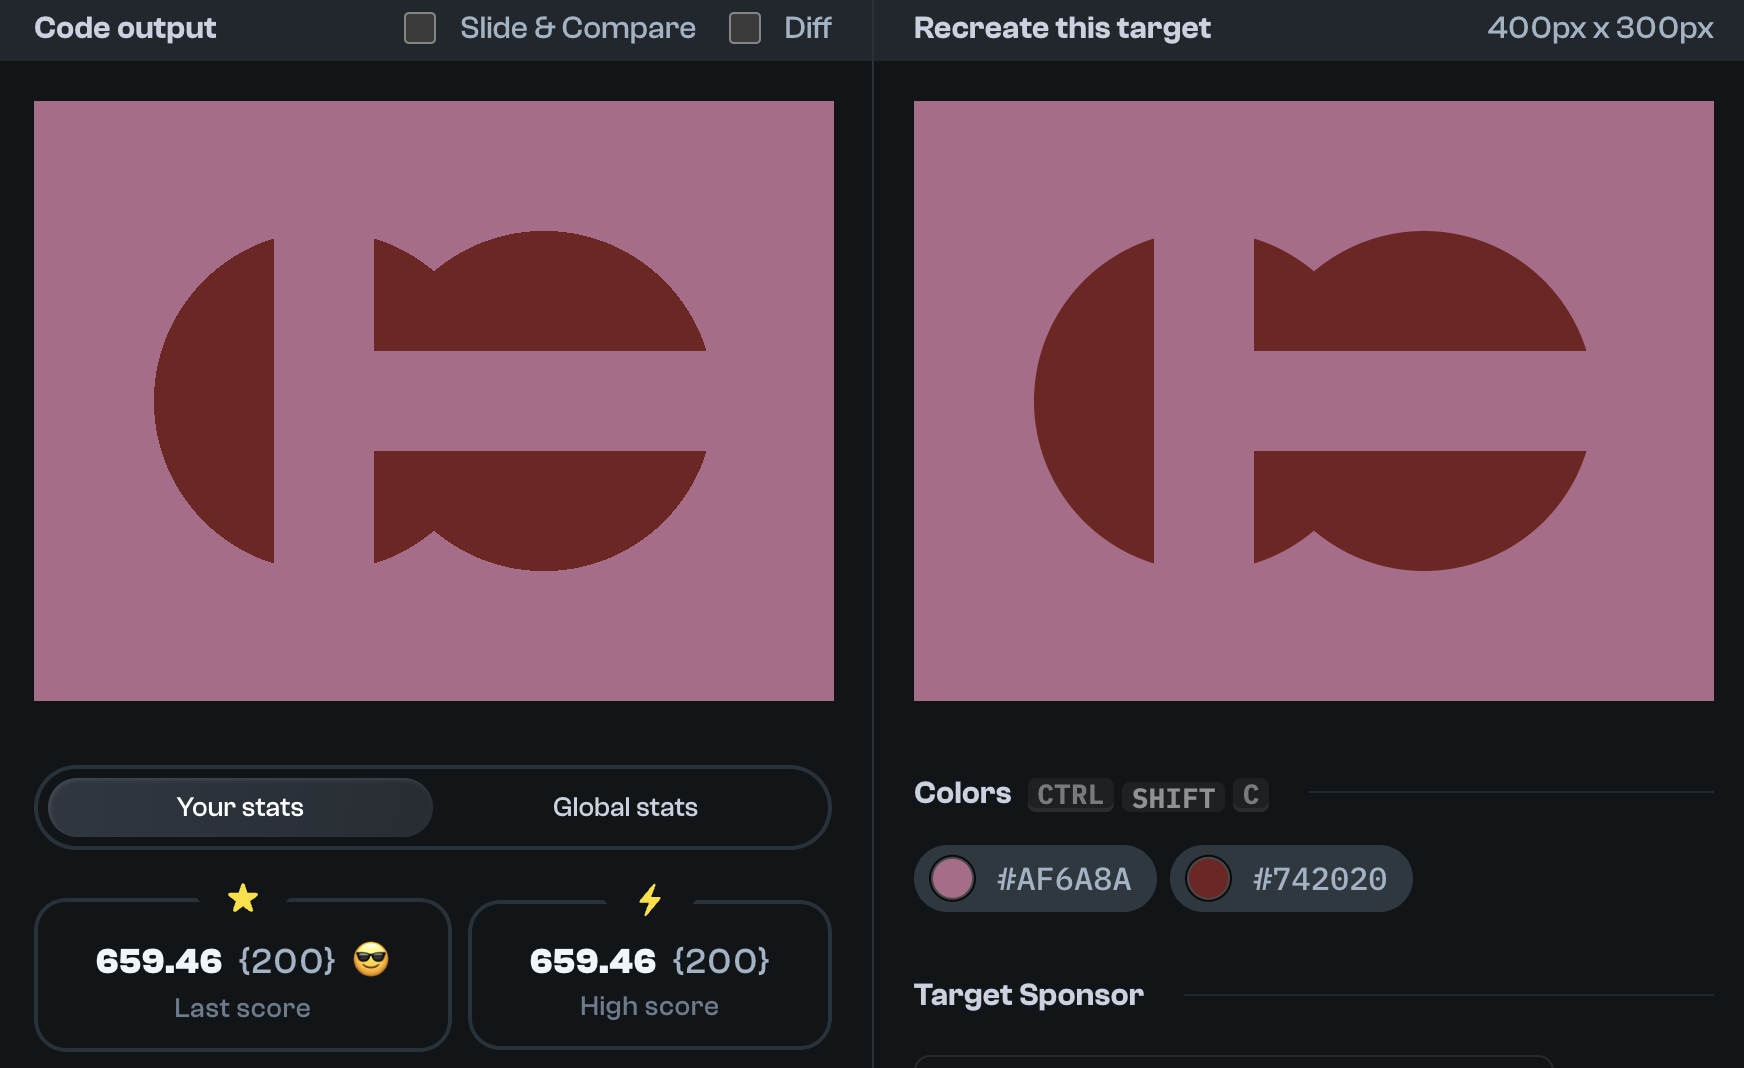Click the CTRL key hint badge

(1070, 795)
